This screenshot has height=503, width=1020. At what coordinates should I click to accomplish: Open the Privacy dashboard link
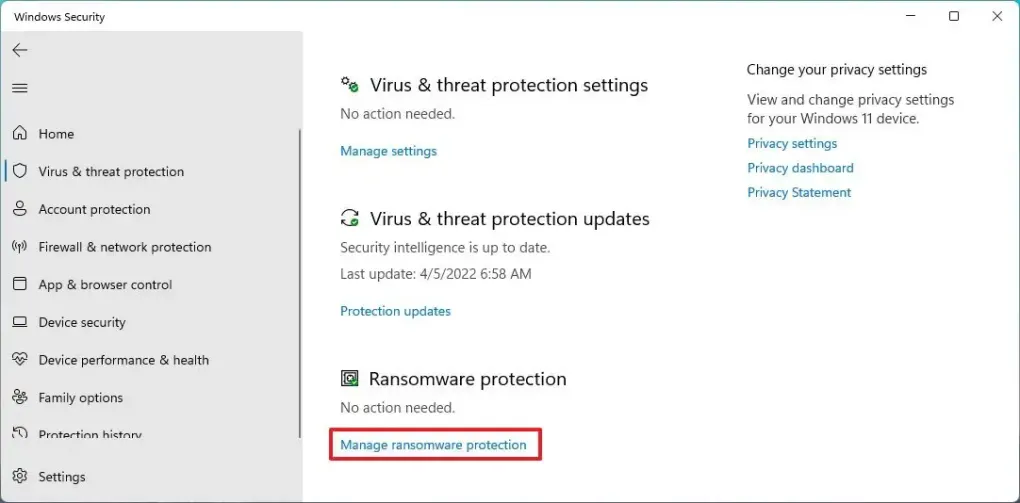click(x=800, y=168)
